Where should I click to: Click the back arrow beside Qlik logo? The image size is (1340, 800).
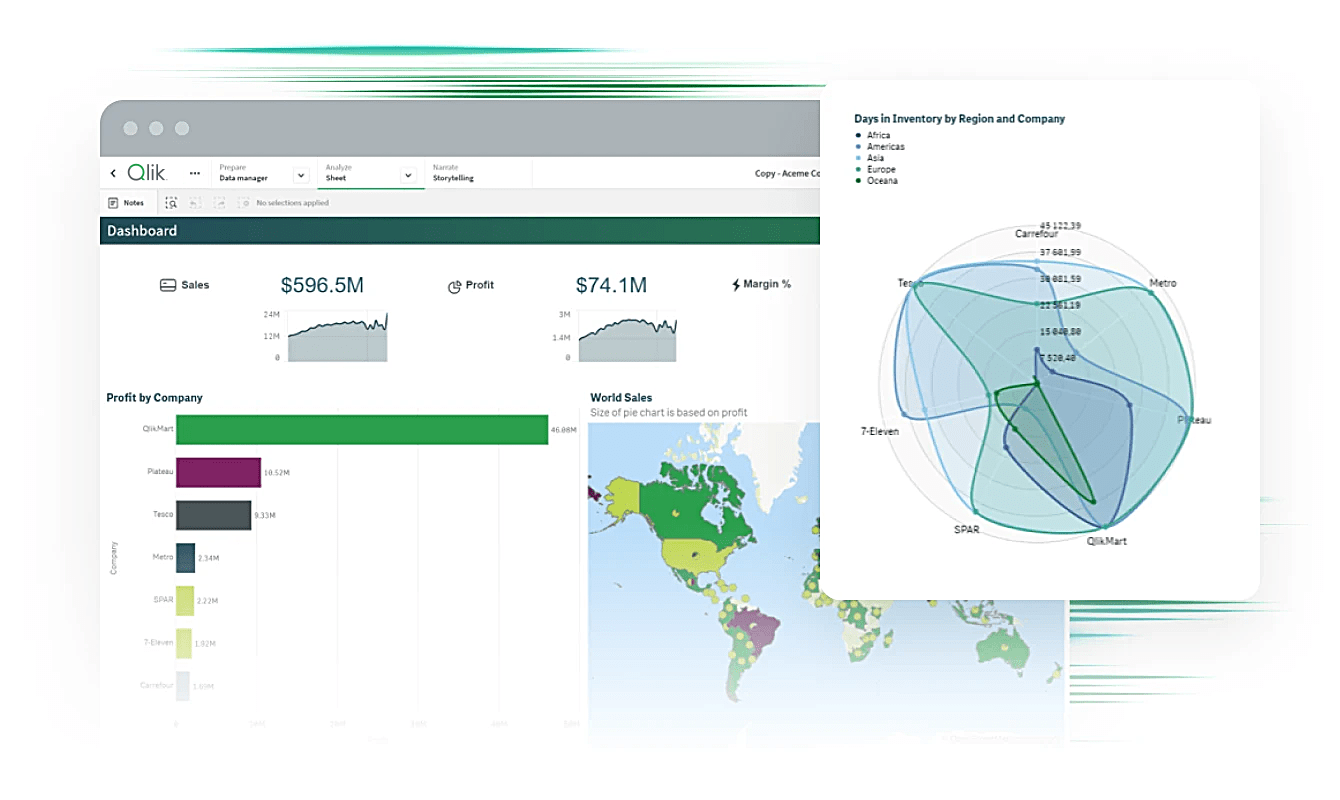coord(113,173)
